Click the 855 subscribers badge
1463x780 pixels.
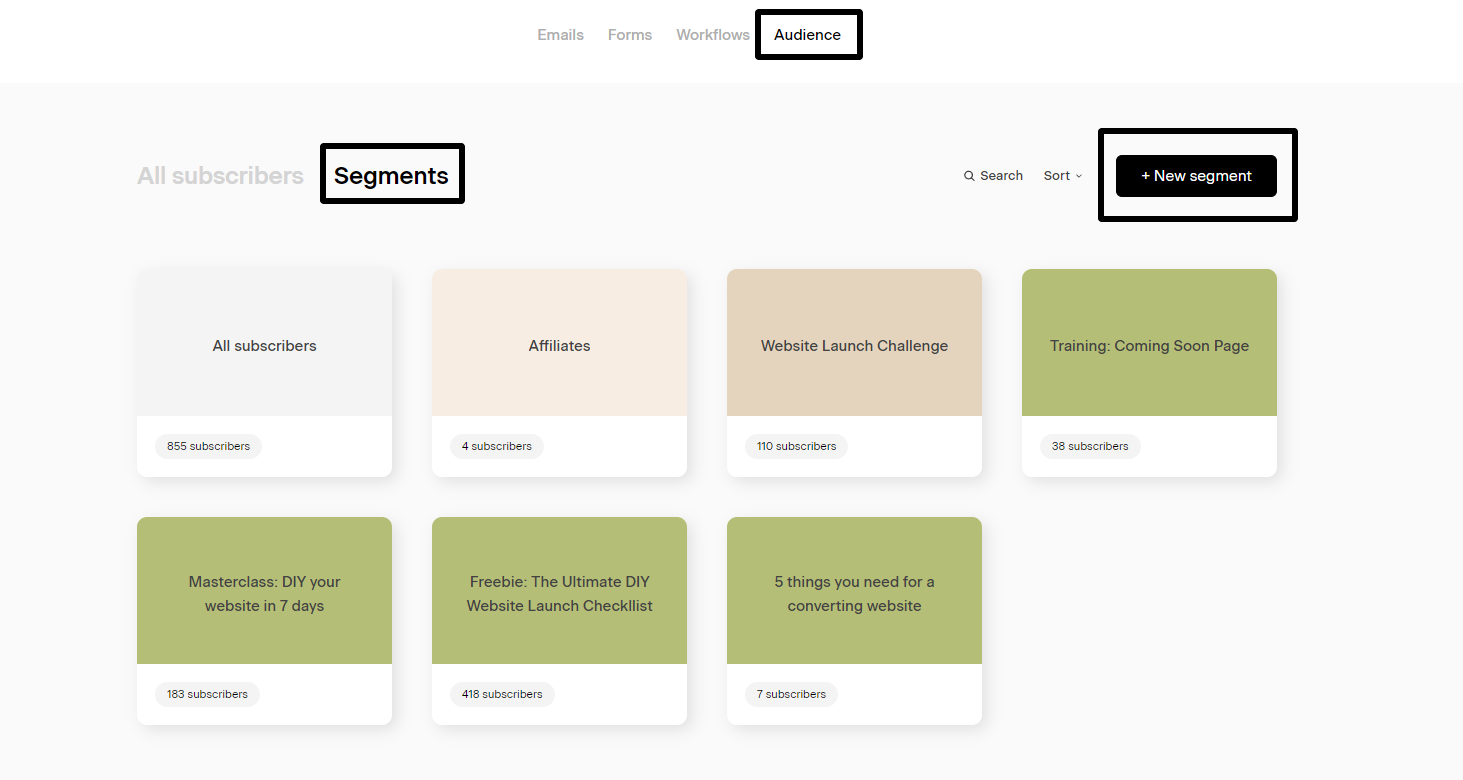(208, 446)
